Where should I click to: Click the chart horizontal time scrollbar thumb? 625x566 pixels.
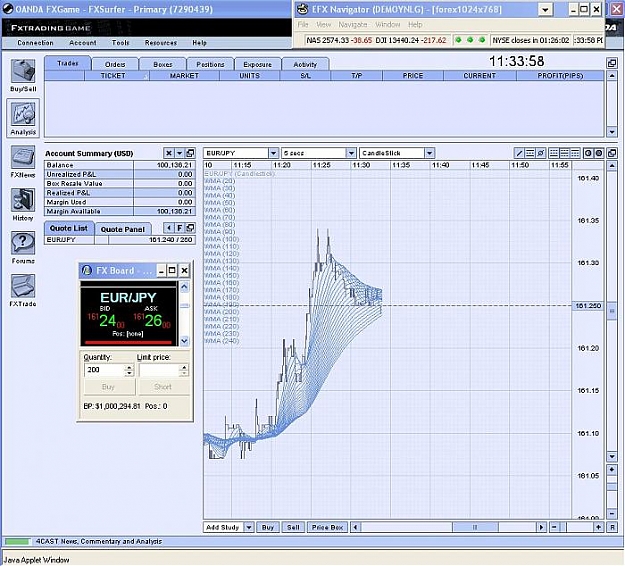[x=475, y=527]
